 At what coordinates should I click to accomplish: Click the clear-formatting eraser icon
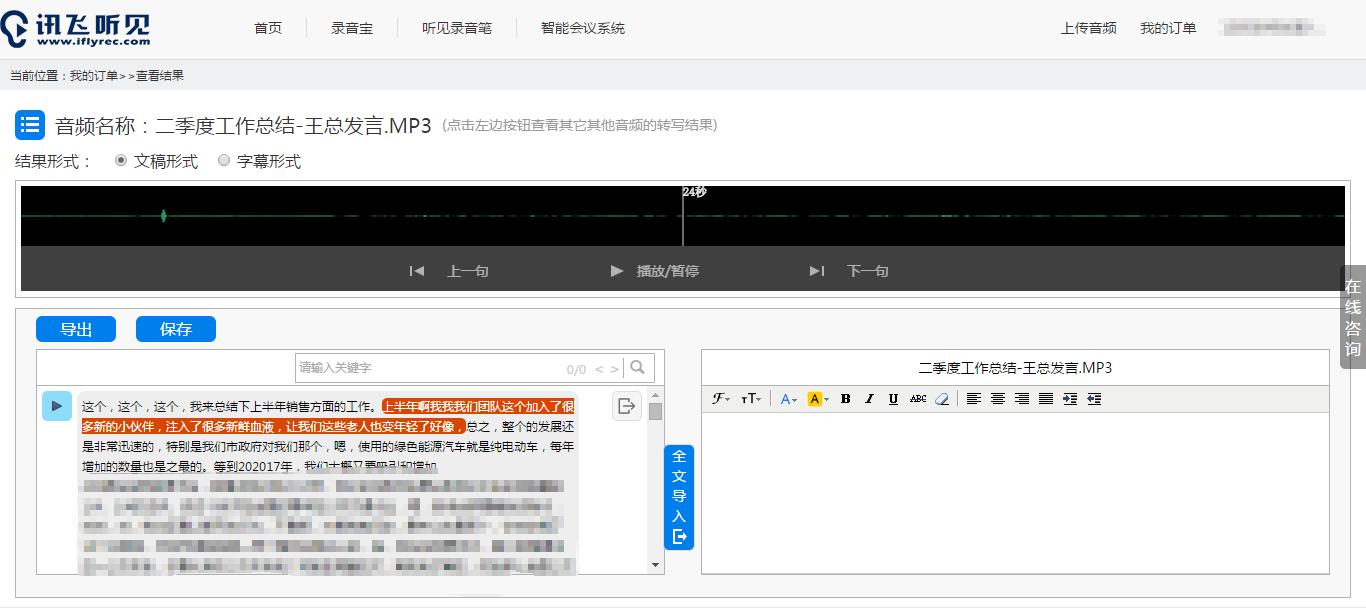[x=941, y=398]
